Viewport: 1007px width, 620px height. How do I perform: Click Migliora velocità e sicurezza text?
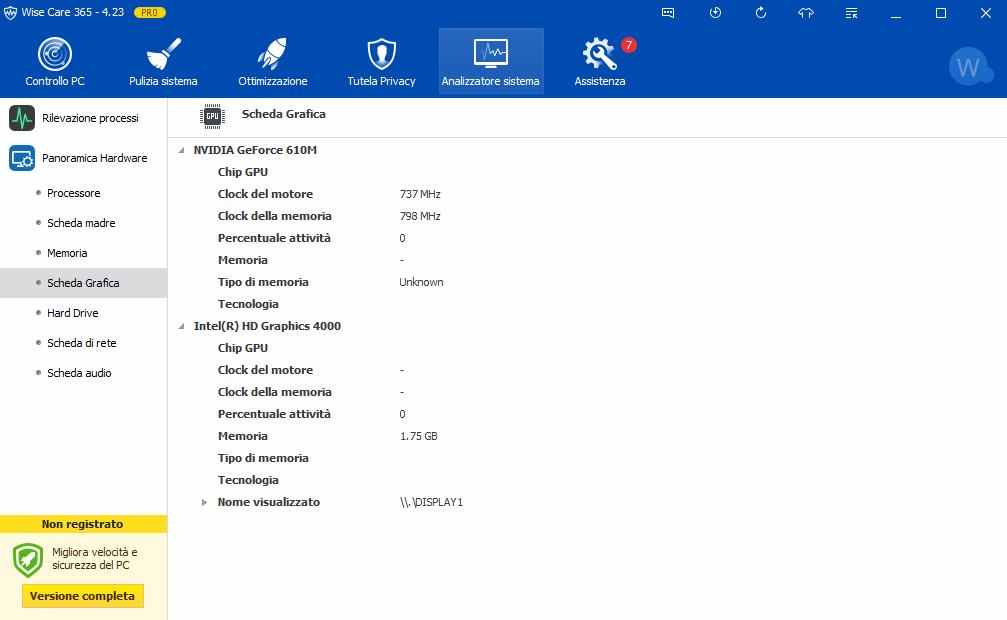pyautogui.click(x=94, y=558)
